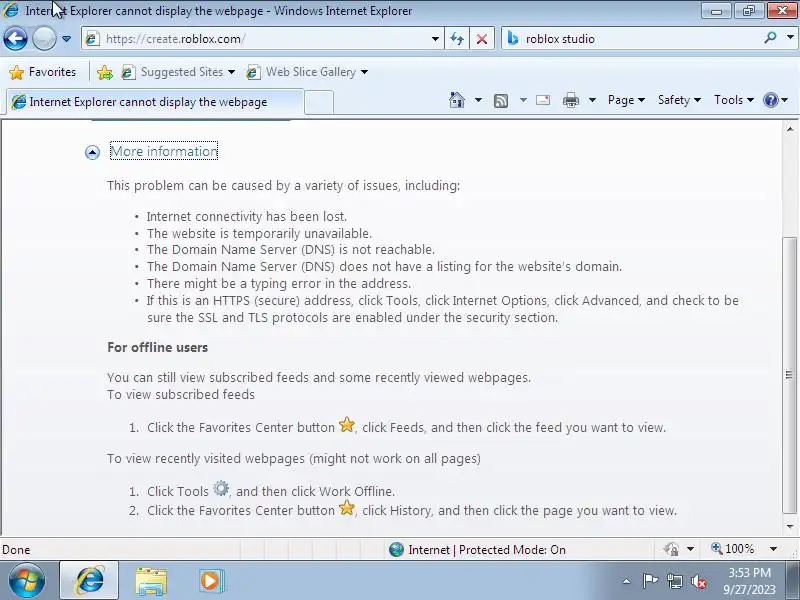This screenshot has height=600, width=800.
Task: Click the 'Done' status text
Action: click(16, 550)
